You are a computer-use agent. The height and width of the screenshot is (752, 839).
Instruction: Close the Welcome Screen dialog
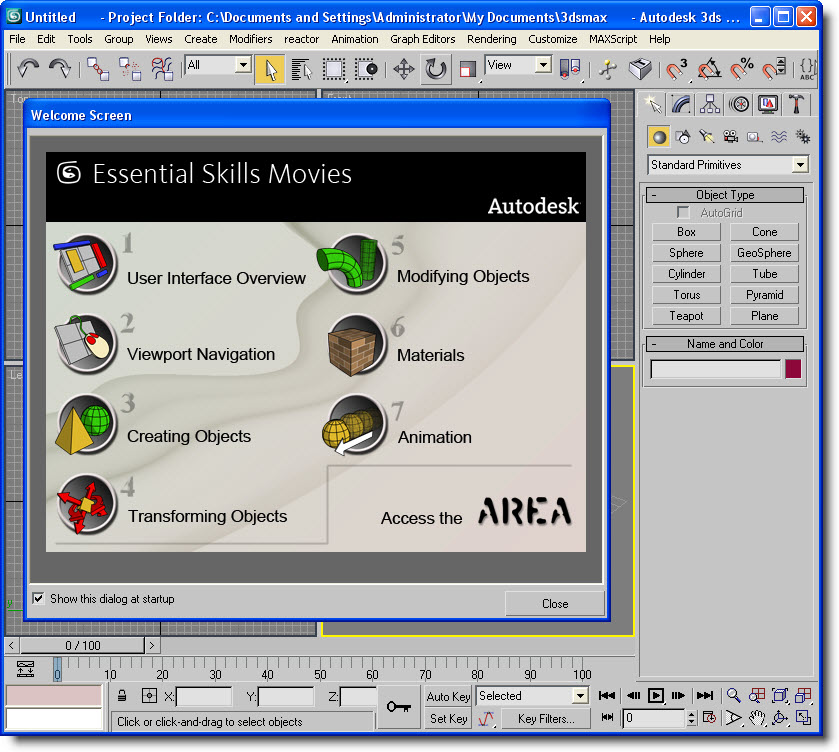pyautogui.click(x=554, y=603)
